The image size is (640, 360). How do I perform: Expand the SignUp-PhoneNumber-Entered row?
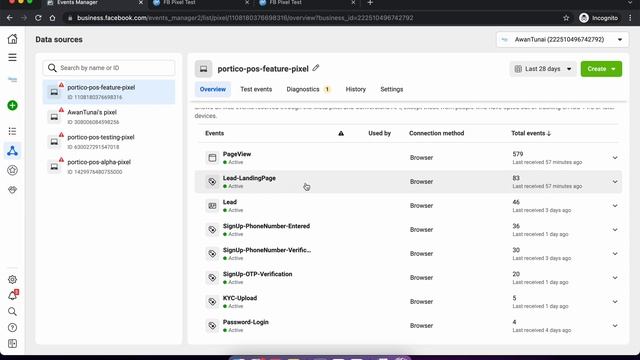615,230
